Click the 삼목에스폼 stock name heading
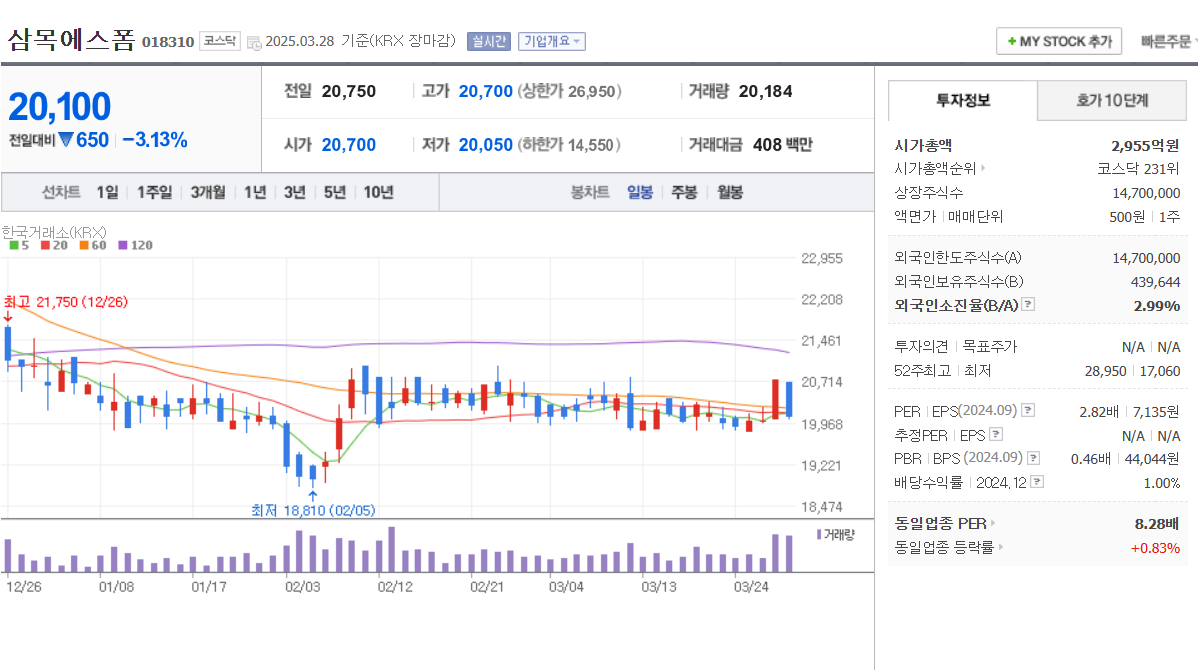The width and height of the screenshot is (1198, 670). 71,39
